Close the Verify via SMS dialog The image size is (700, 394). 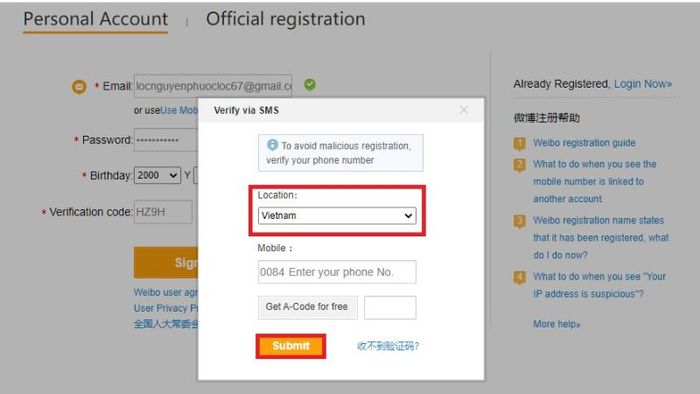tap(463, 110)
